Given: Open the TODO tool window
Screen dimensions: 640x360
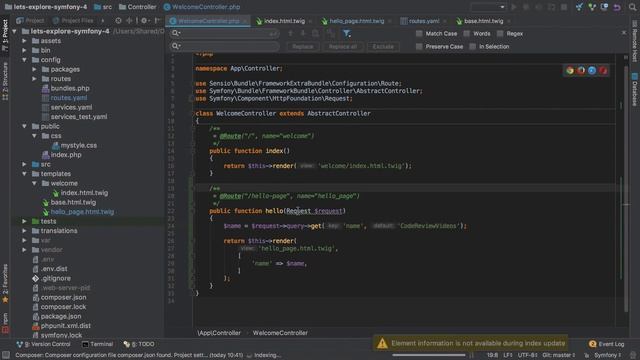Looking at the screenshot, I should tap(139, 344).
